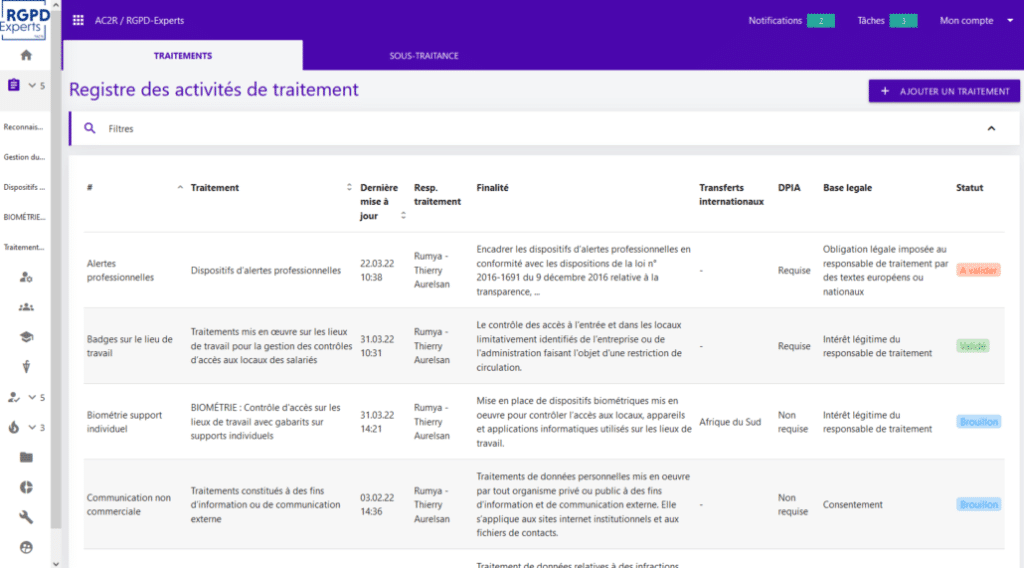Screen dimensions: 1024x568
Task: Collapse the Filtres panel chevron
Action: (x=991, y=129)
